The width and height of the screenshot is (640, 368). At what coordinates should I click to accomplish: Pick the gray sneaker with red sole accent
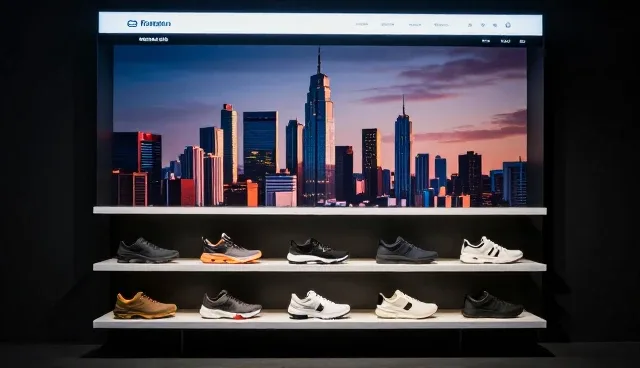(230, 304)
